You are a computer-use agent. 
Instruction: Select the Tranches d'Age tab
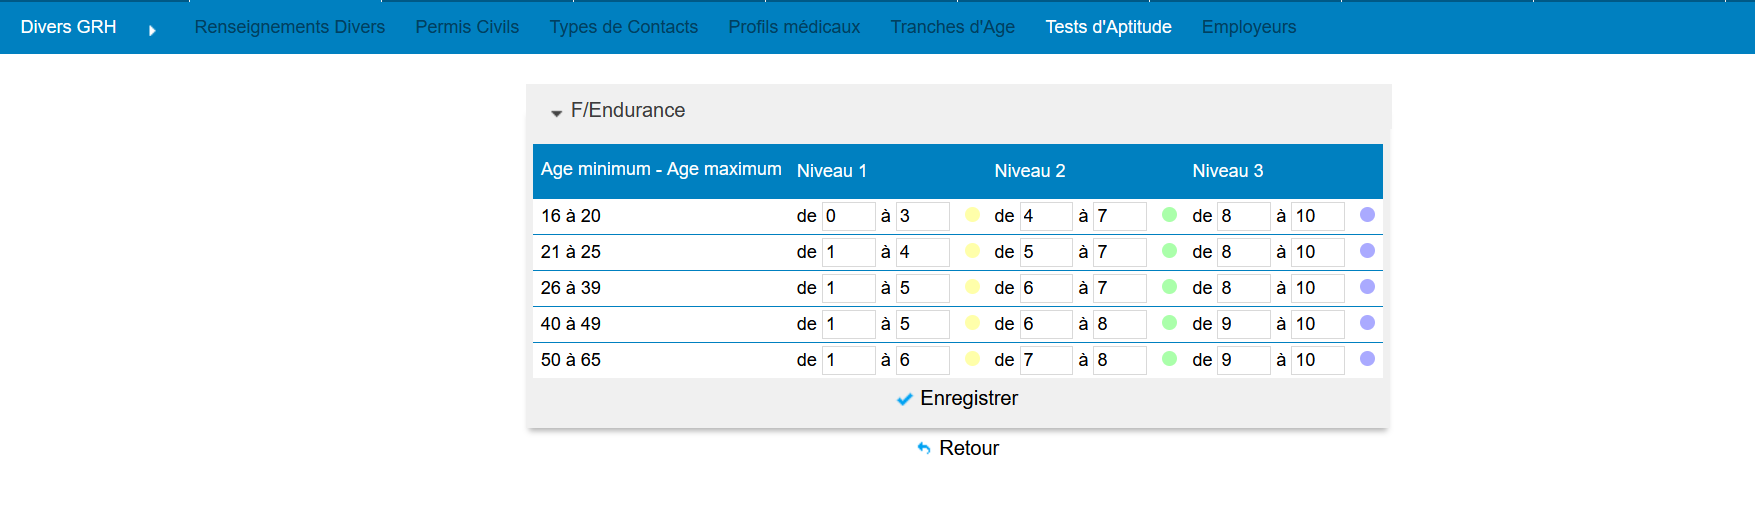[952, 27]
